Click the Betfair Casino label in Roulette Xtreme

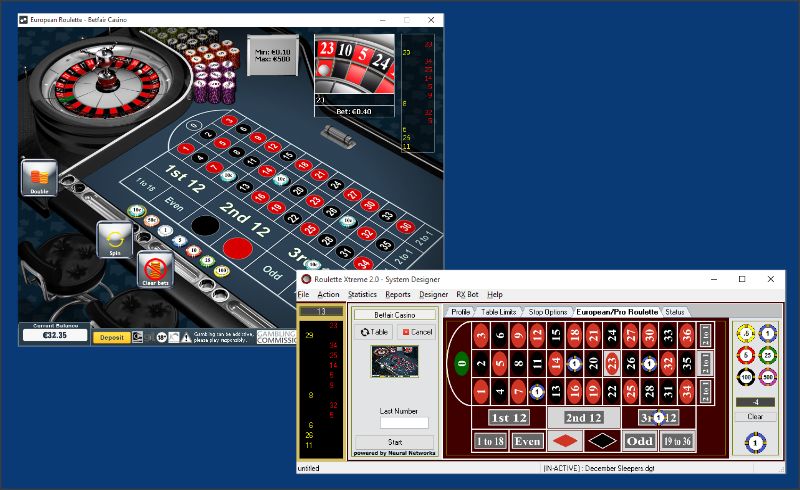tap(394, 315)
